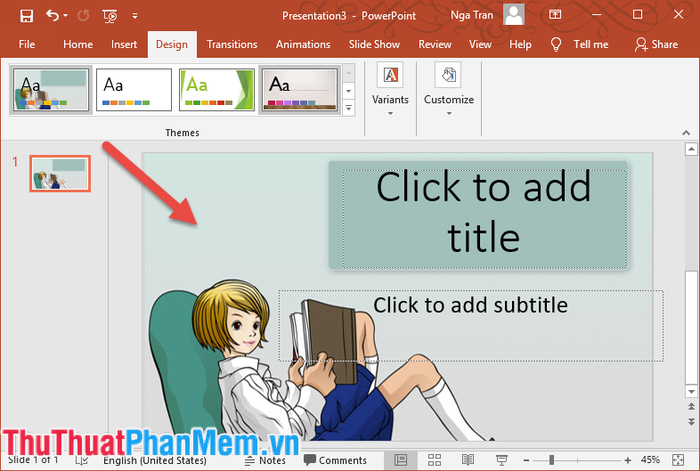The width and height of the screenshot is (700, 471).
Task: Click the Share button
Action: [657, 44]
